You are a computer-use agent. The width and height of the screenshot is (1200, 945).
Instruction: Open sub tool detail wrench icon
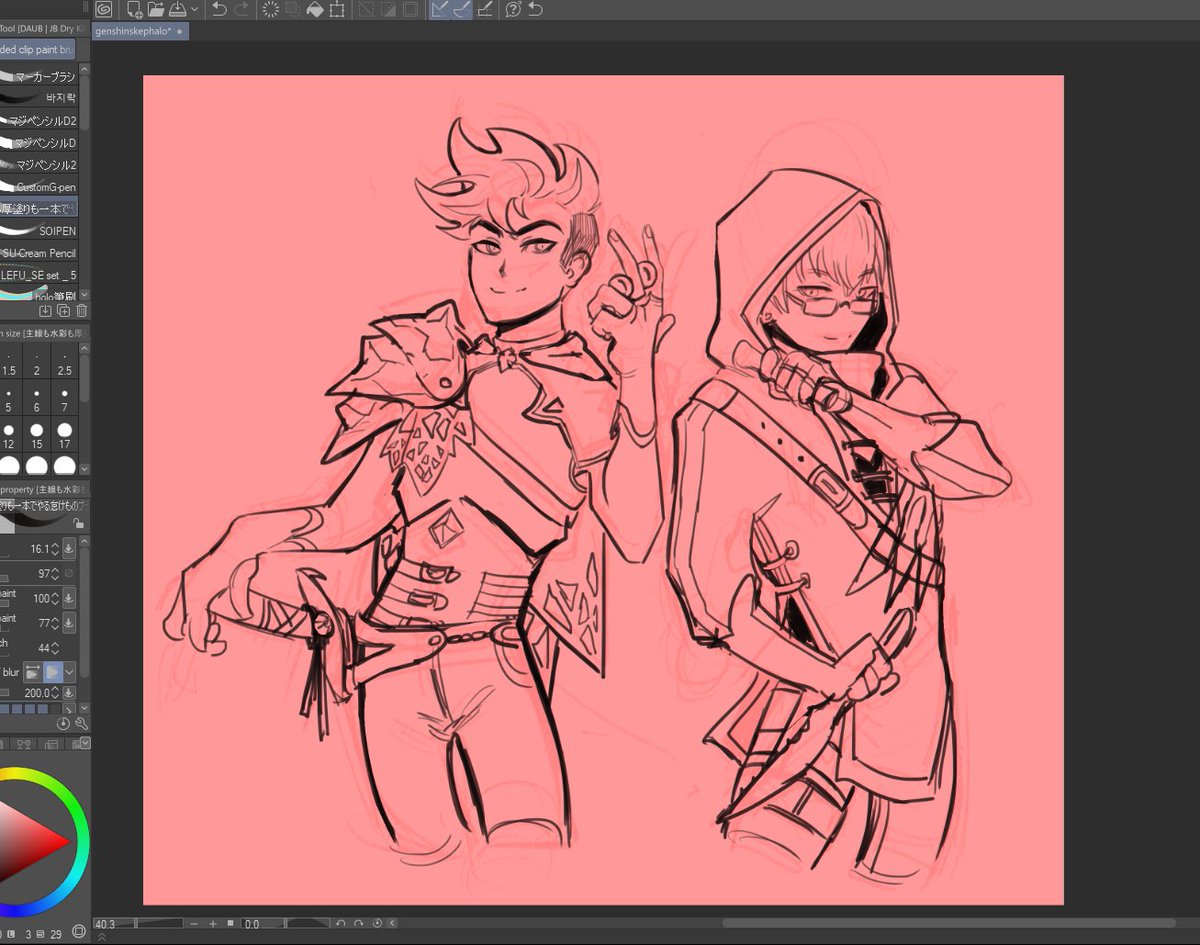81,723
